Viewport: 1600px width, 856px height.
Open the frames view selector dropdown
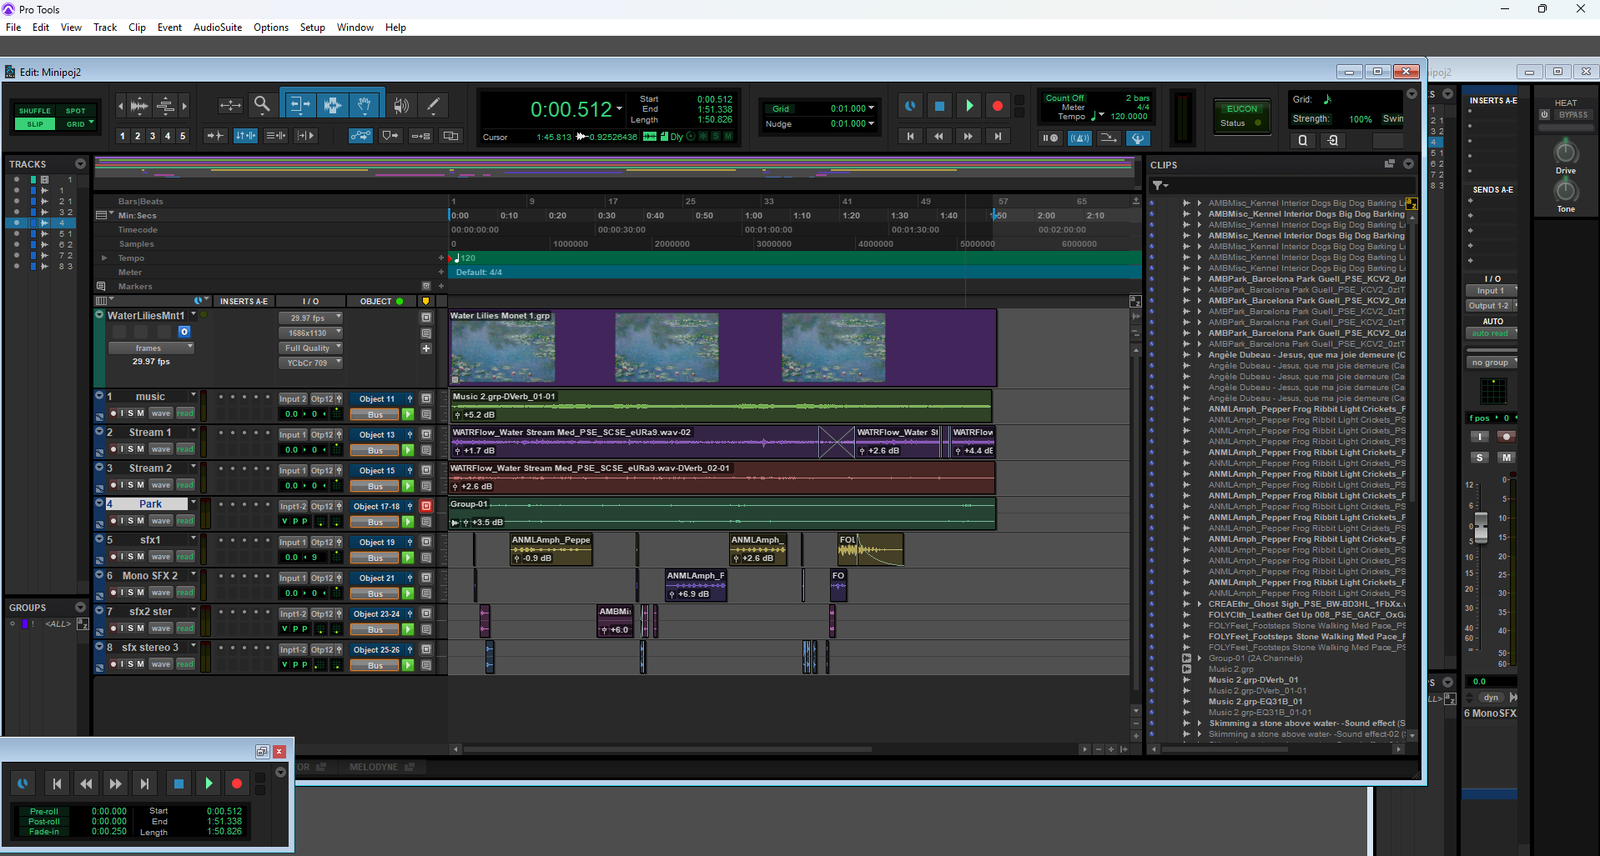pyautogui.click(x=151, y=348)
